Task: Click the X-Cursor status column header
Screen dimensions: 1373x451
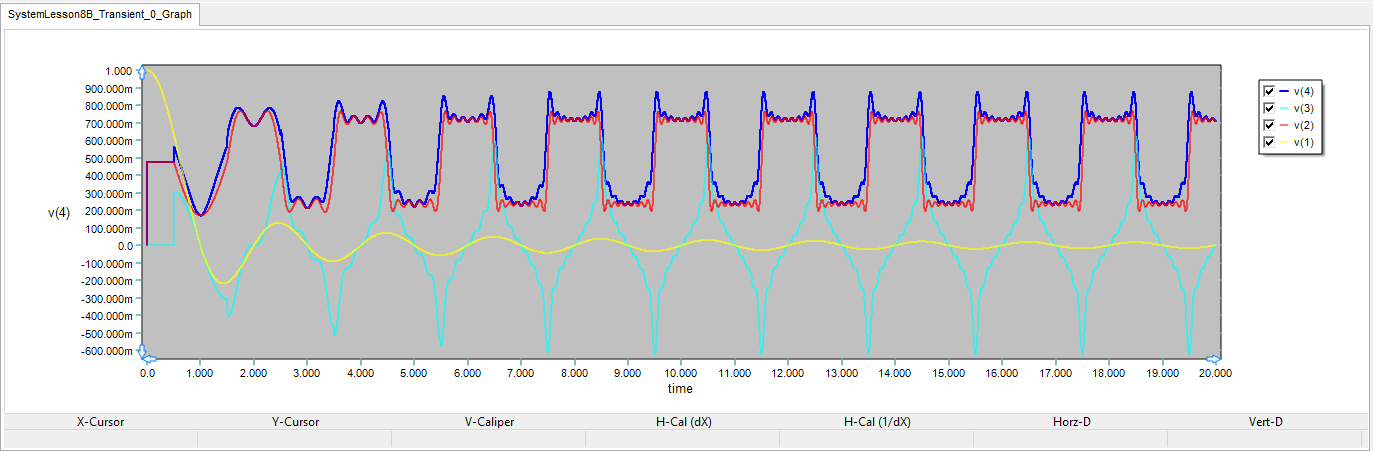Action: point(101,422)
